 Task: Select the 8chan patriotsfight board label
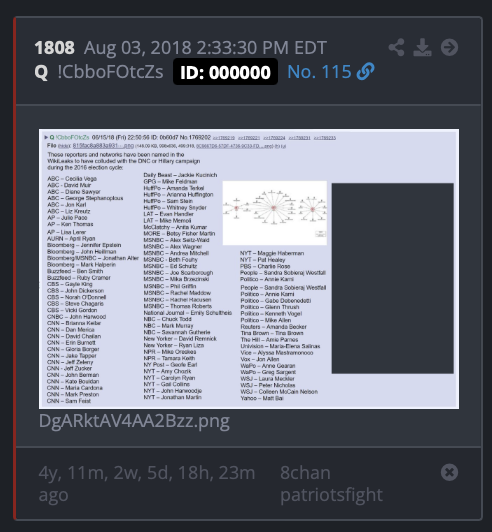pyautogui.click(x=331, y=483)
